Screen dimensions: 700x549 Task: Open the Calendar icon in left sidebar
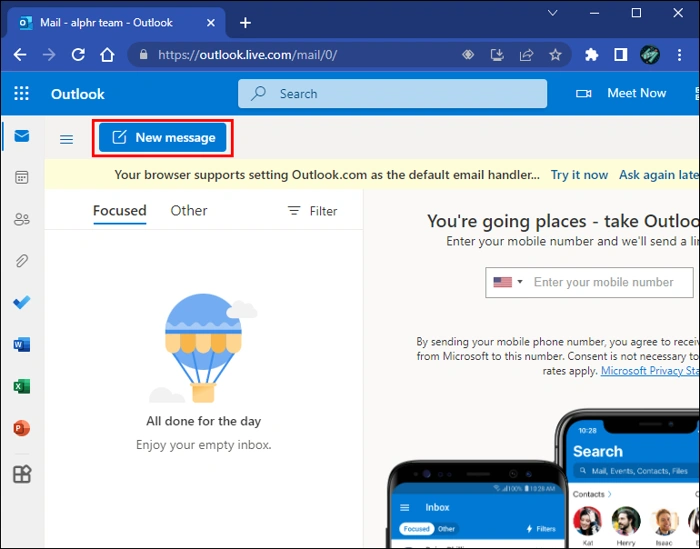coord(21,177)
